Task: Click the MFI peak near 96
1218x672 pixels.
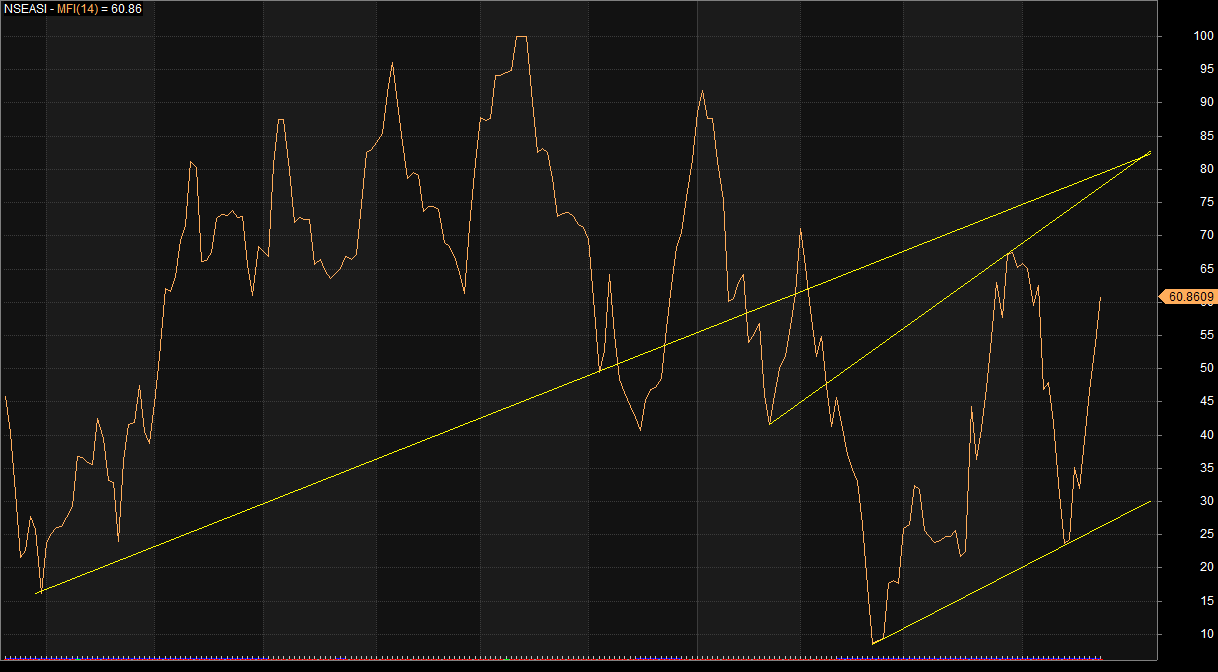Action: click(391, 63)
